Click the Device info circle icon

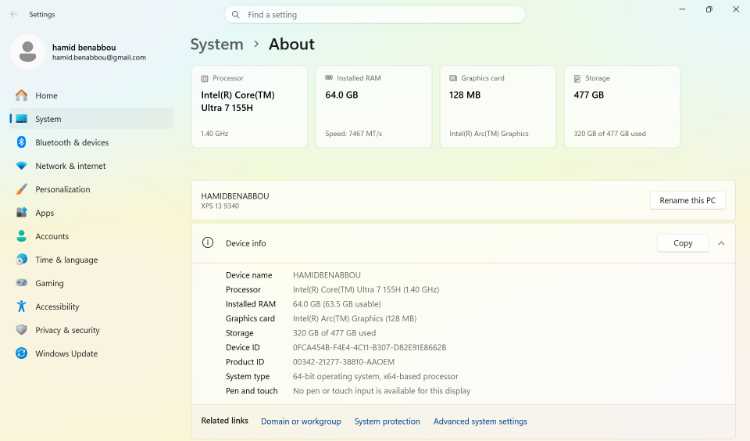click(x=208, y=243)
